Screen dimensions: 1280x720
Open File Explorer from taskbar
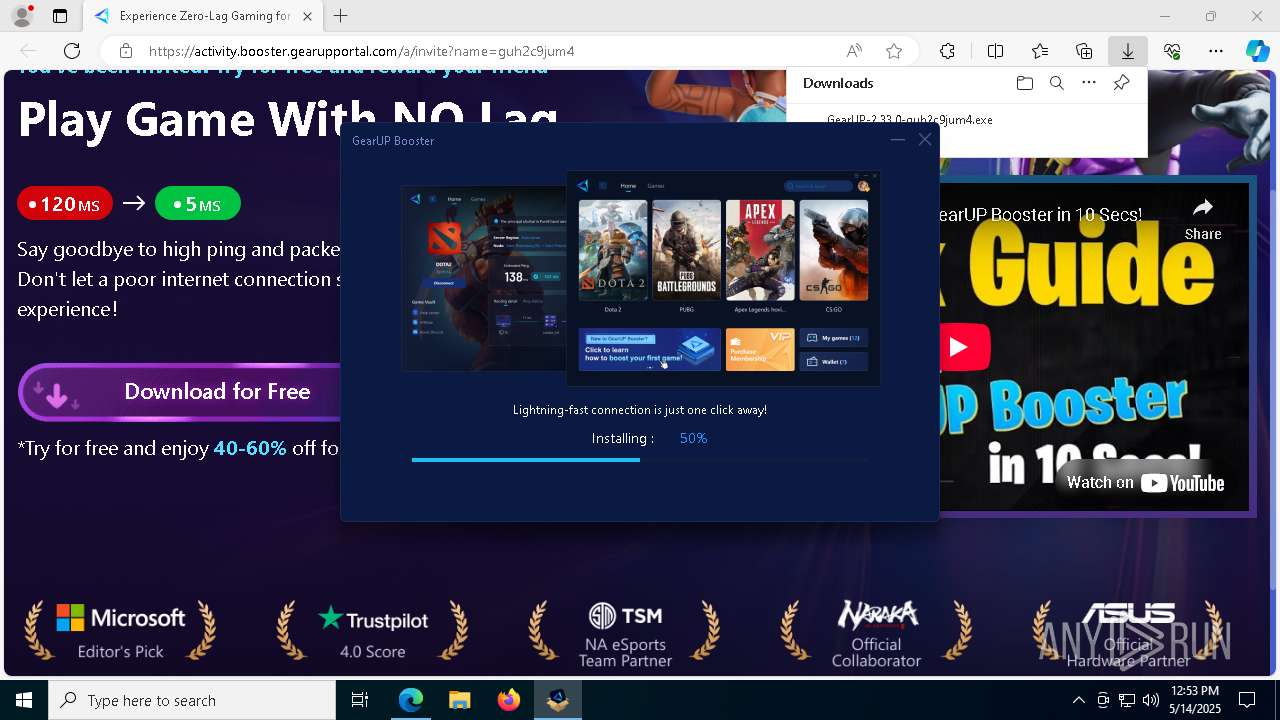point(459,700)
